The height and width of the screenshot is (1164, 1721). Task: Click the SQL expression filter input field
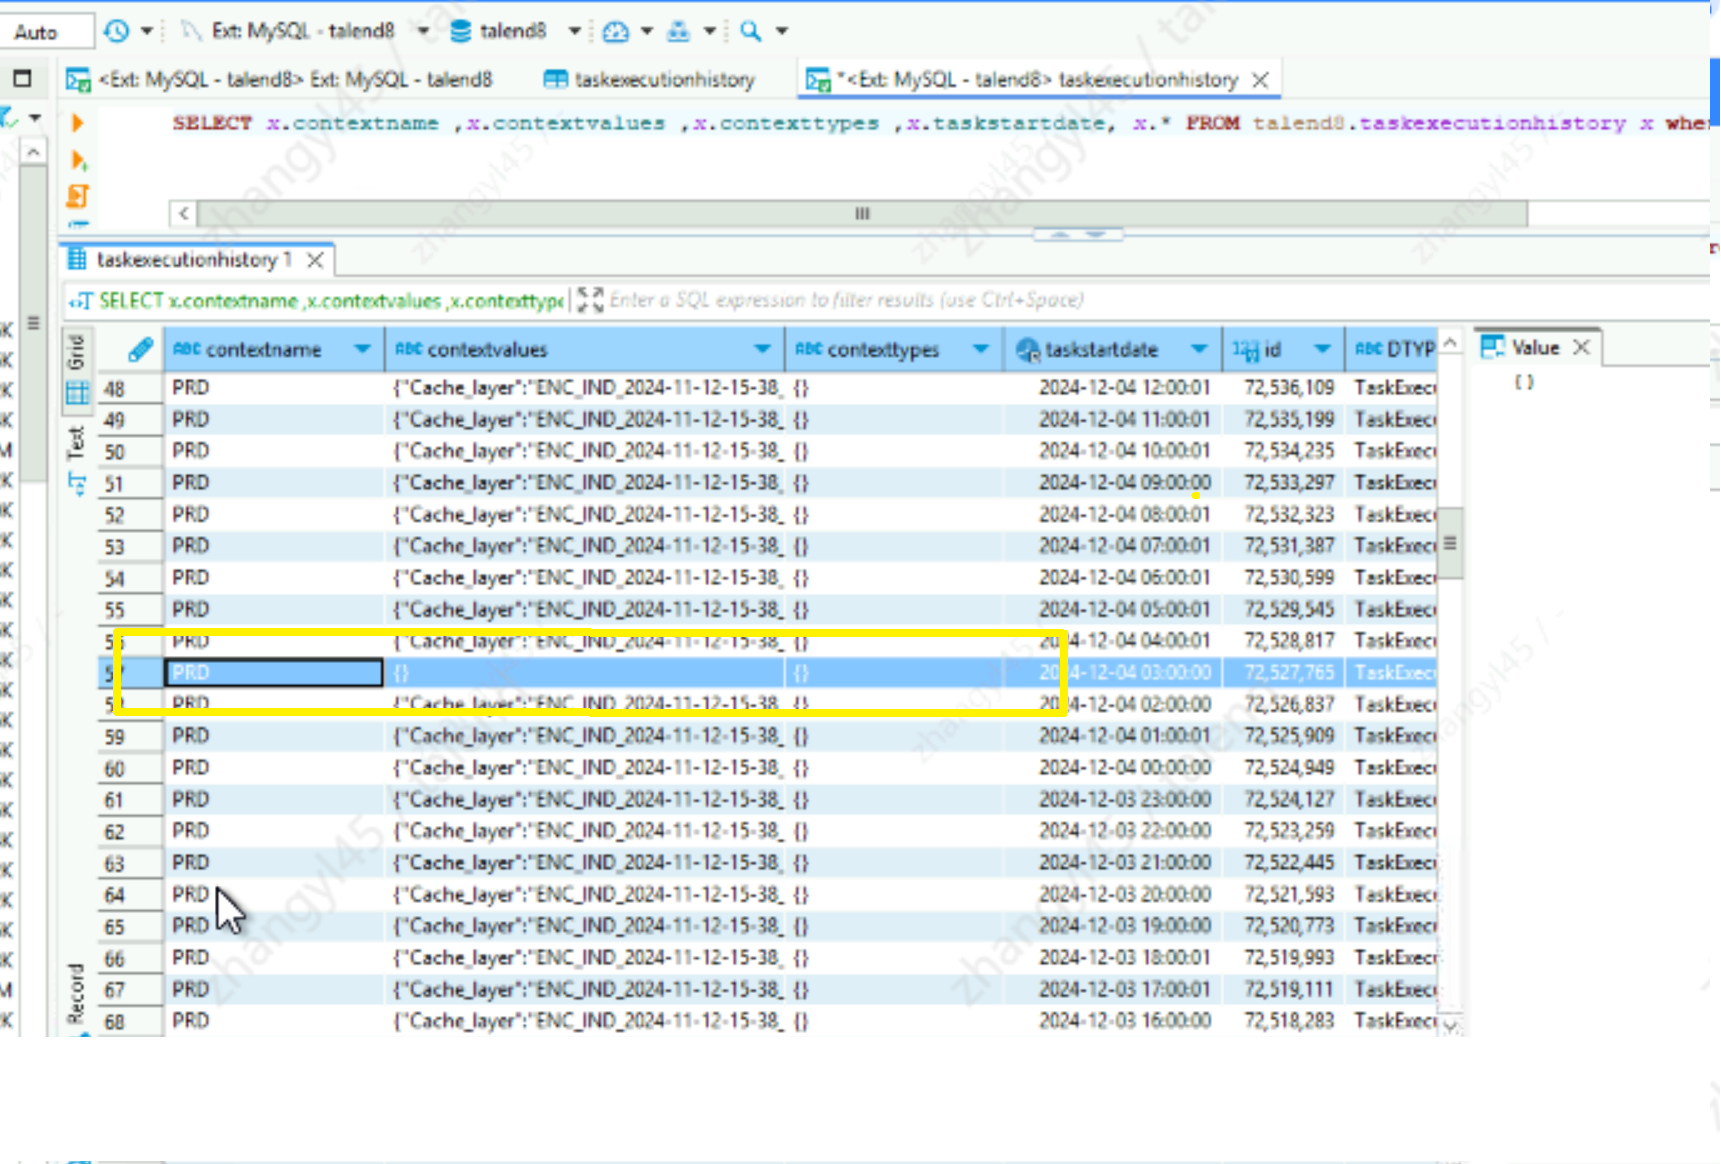pyautogui.click(x=850, y=300)
